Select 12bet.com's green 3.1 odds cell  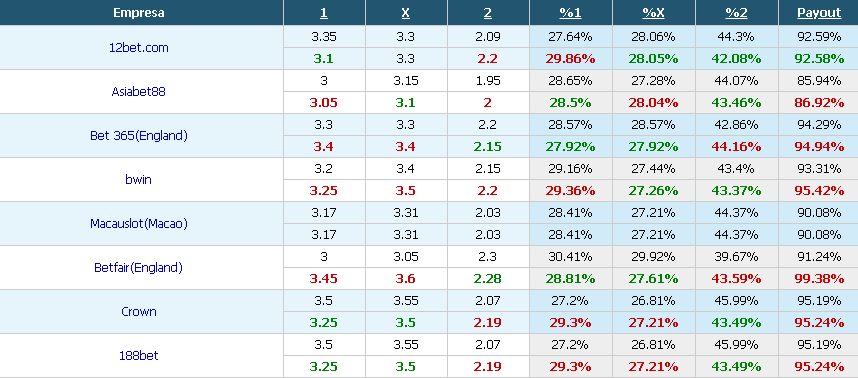click(323, 59)
